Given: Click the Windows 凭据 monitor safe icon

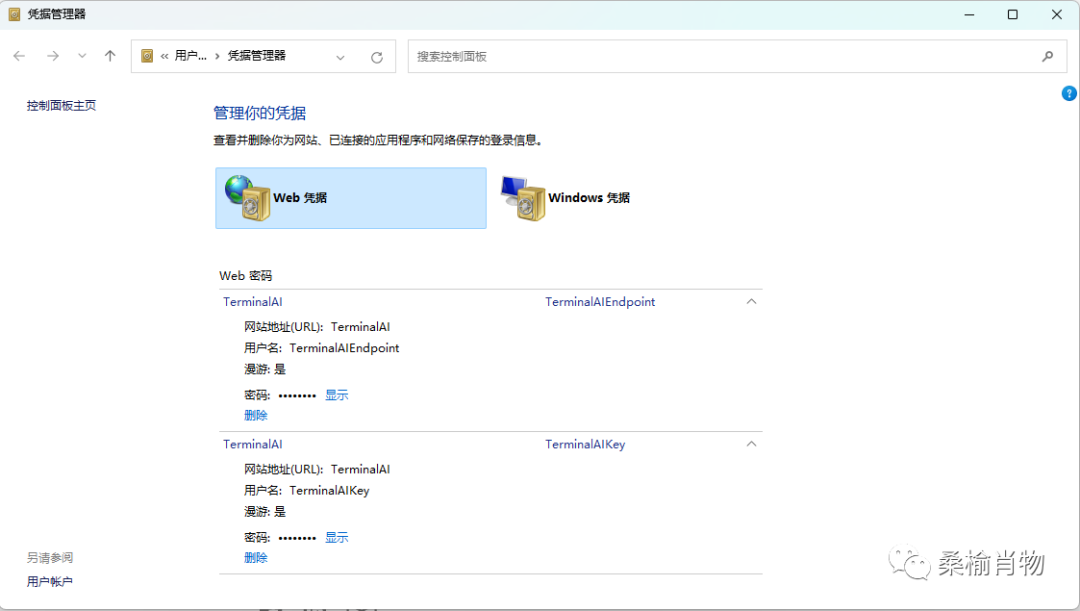Looking at the screenshot, I should [x=523, y=198].
